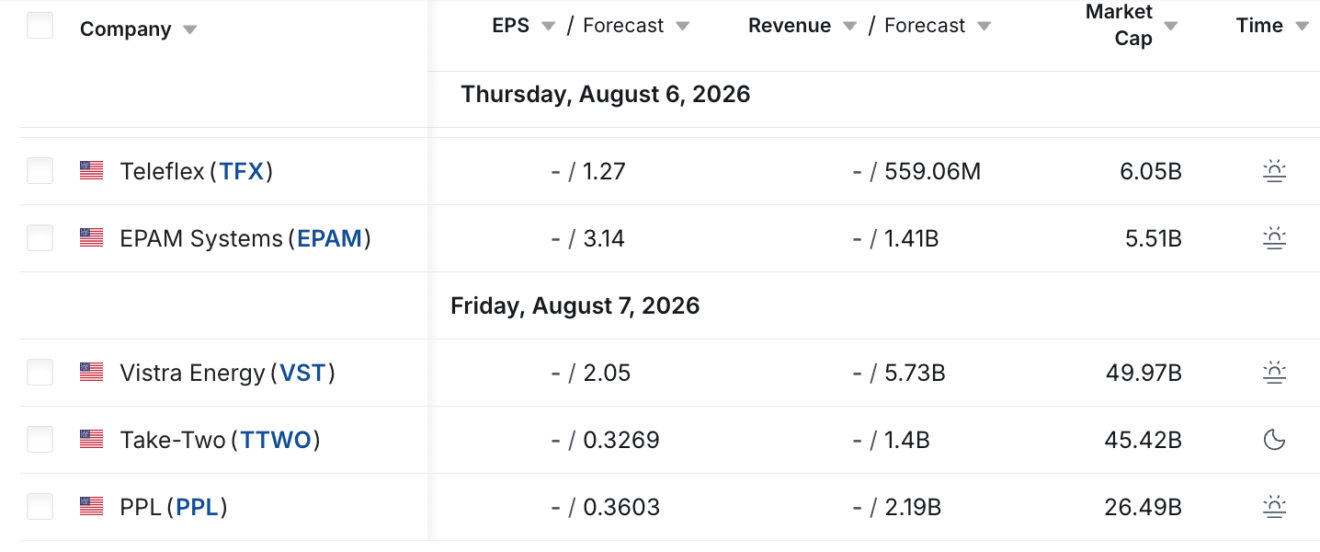Tick the select-all checkbox in header
The height and width of the screenshot is (552, 1320).
tap(40, 26)
